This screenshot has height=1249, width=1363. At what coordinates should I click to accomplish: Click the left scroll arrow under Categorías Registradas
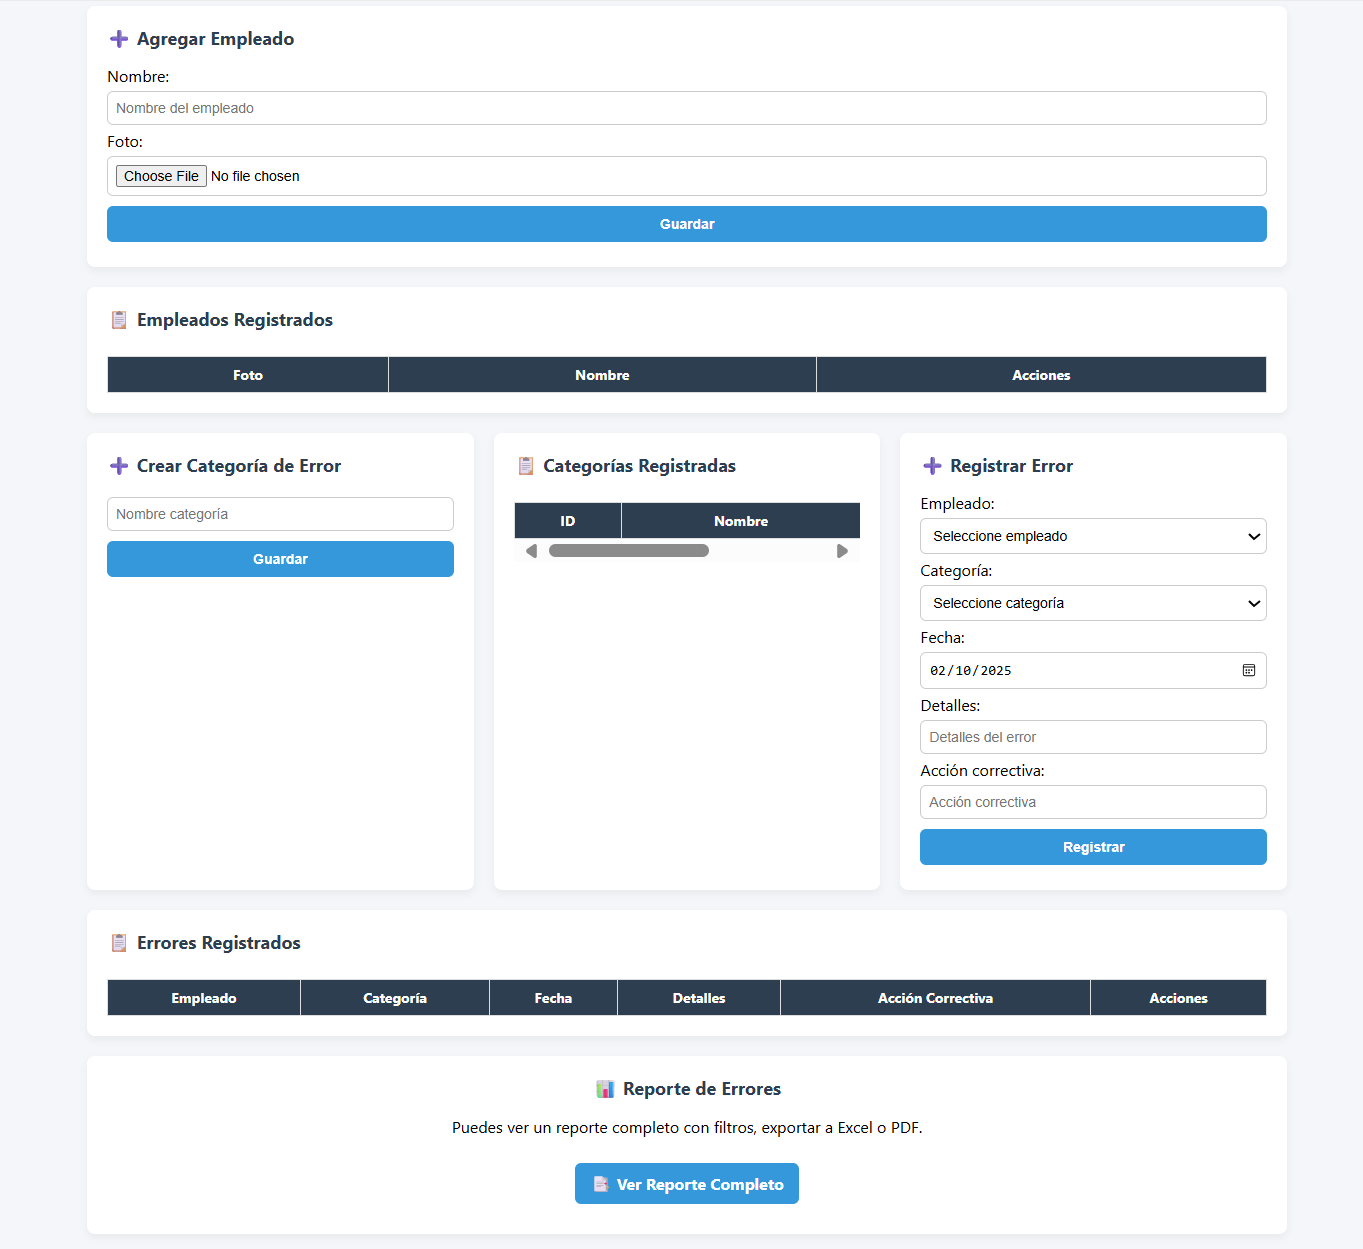531,550
